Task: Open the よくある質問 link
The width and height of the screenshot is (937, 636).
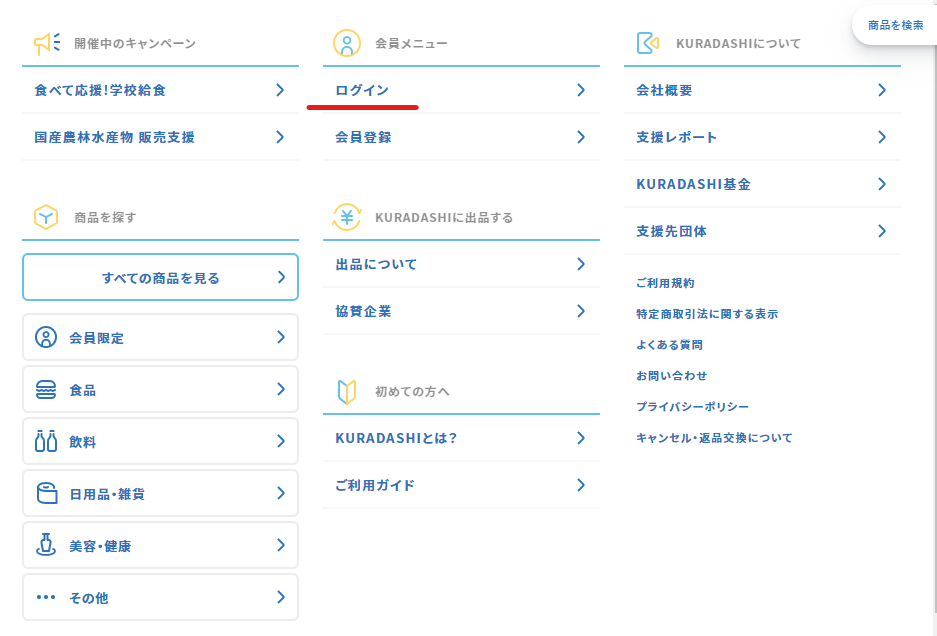Action: 669,345
